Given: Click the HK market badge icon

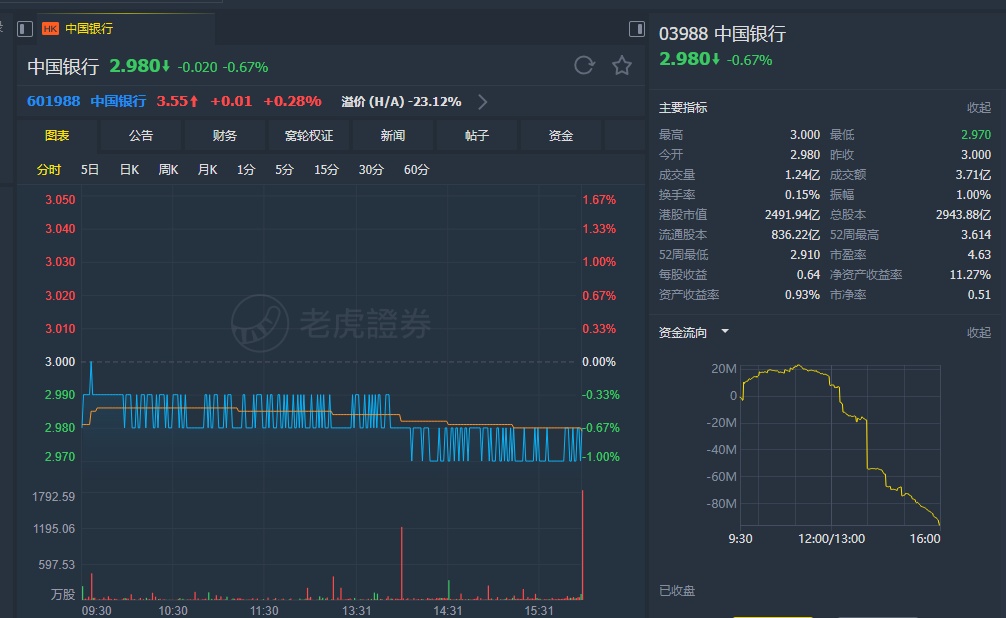Looking at the screenshot, I should pyautogui.click(x=50, y=29).
